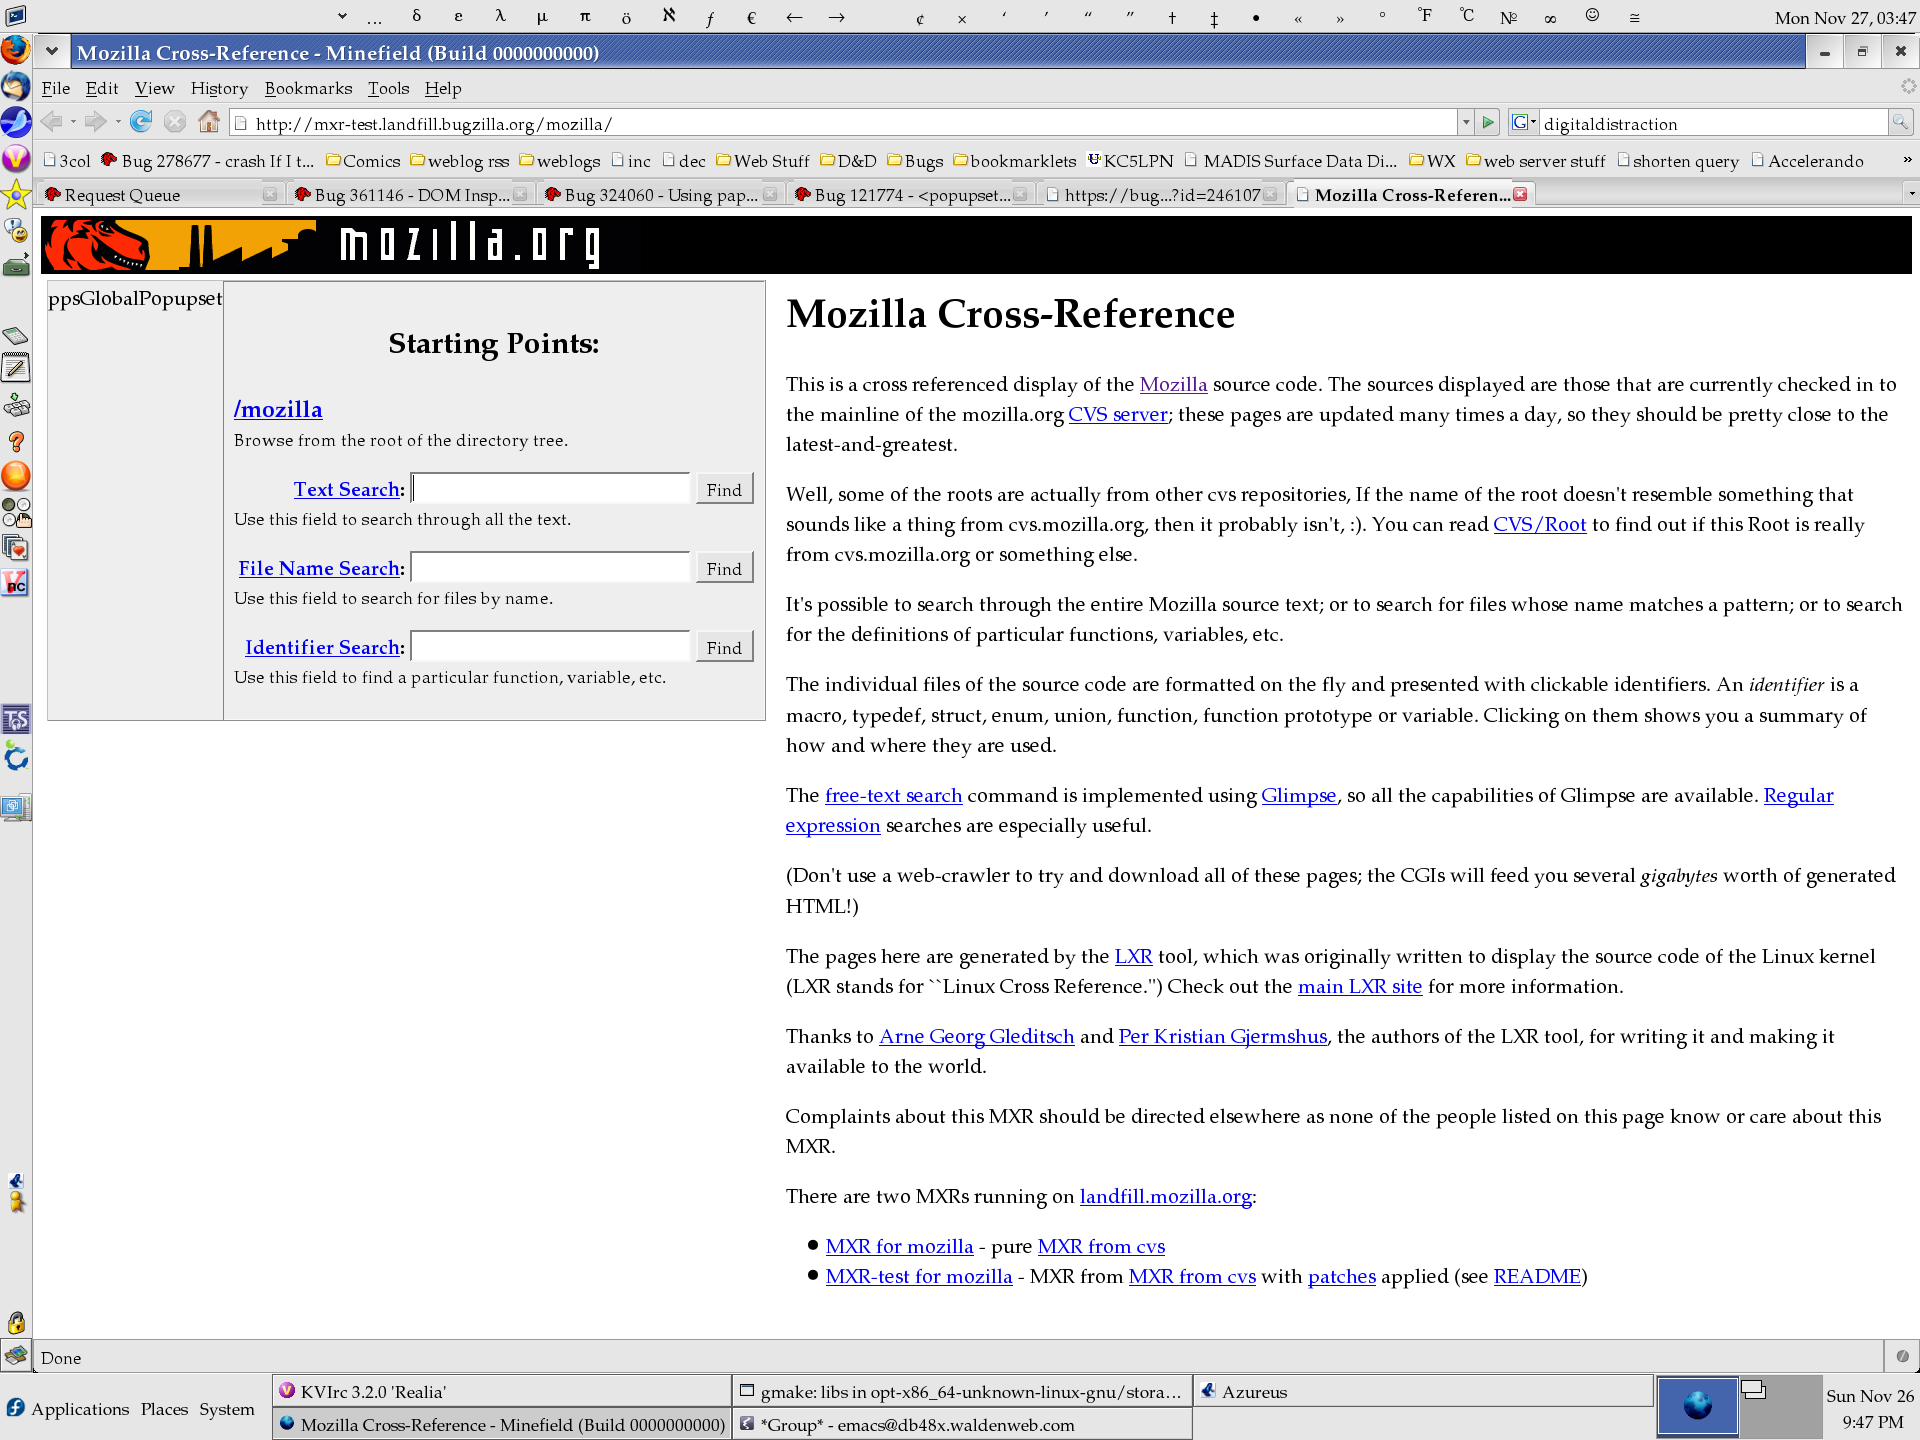Image resolution: width=1920 pixels, height=1440 pixels.
Task: Open the notepad text editor launcher
Action: point(16,369)
